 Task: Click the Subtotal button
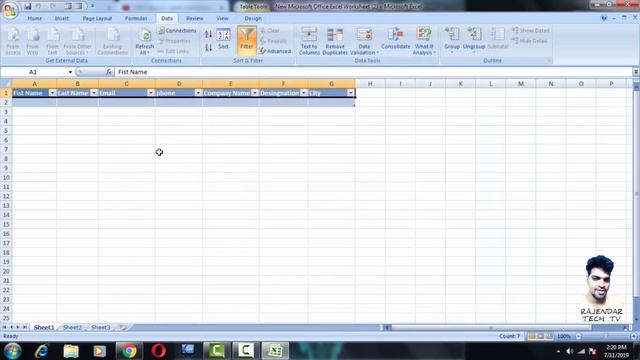tap(498, 39)
